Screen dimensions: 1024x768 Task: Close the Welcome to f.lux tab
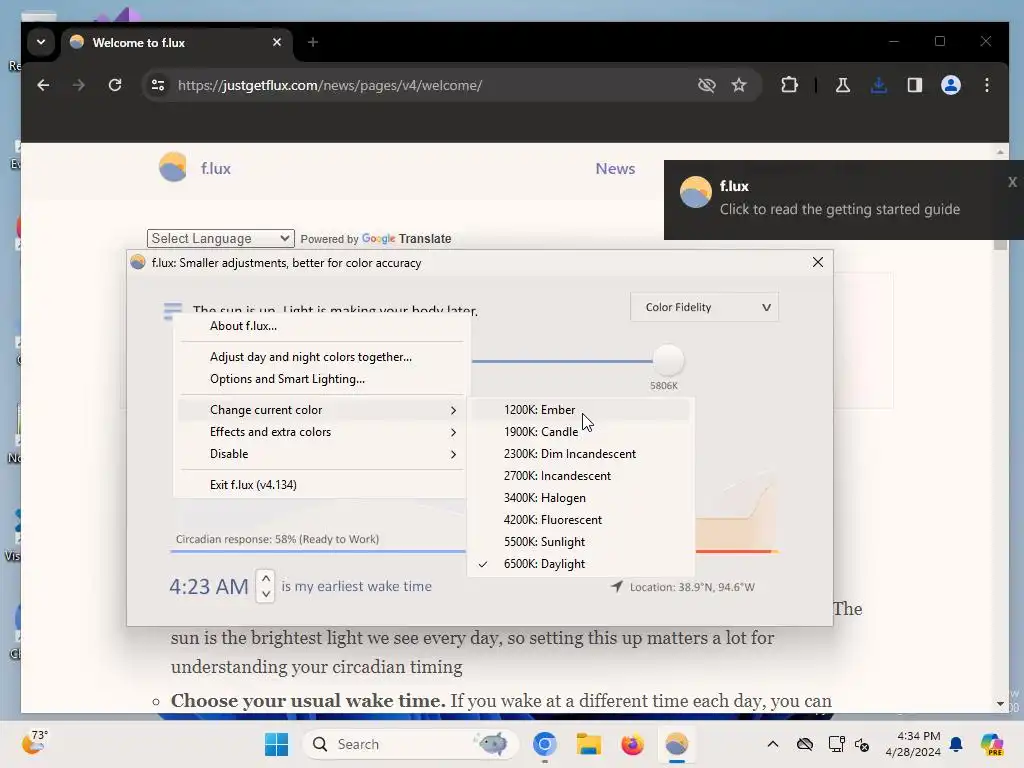click(x=277, y=42)
